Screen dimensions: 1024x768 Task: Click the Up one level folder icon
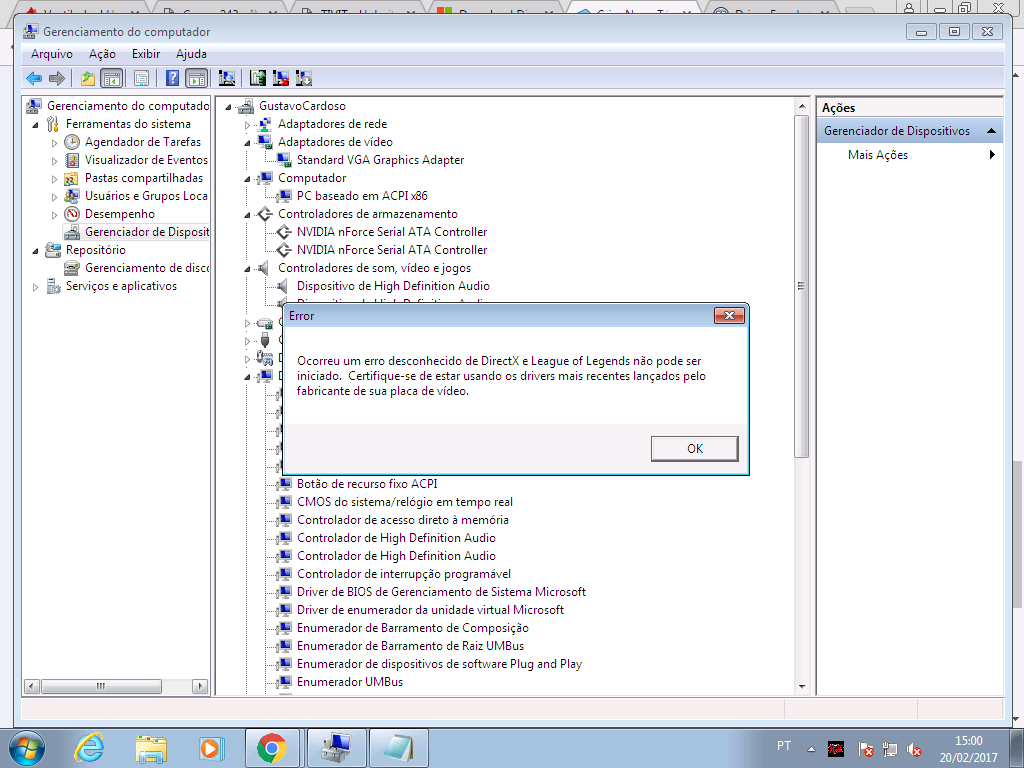[x=88, y=78]
